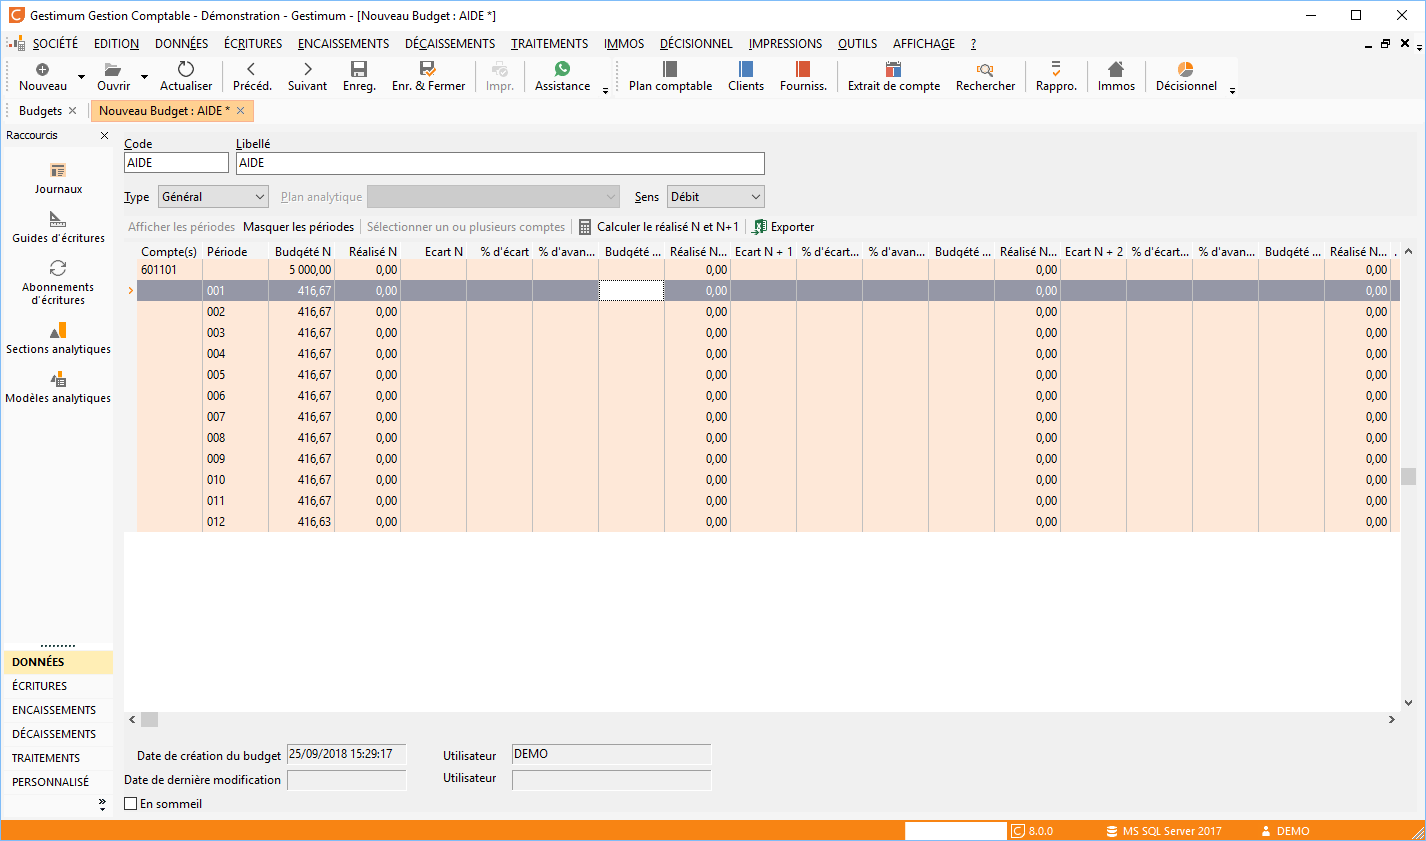
Task: Click the Code input field
Action: [x=176, y=163]
